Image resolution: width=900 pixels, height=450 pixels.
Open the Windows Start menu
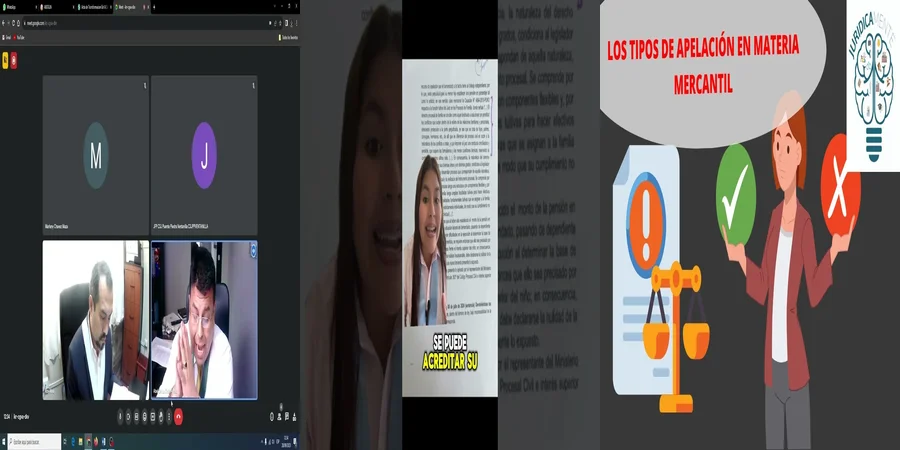click(3, 441)
